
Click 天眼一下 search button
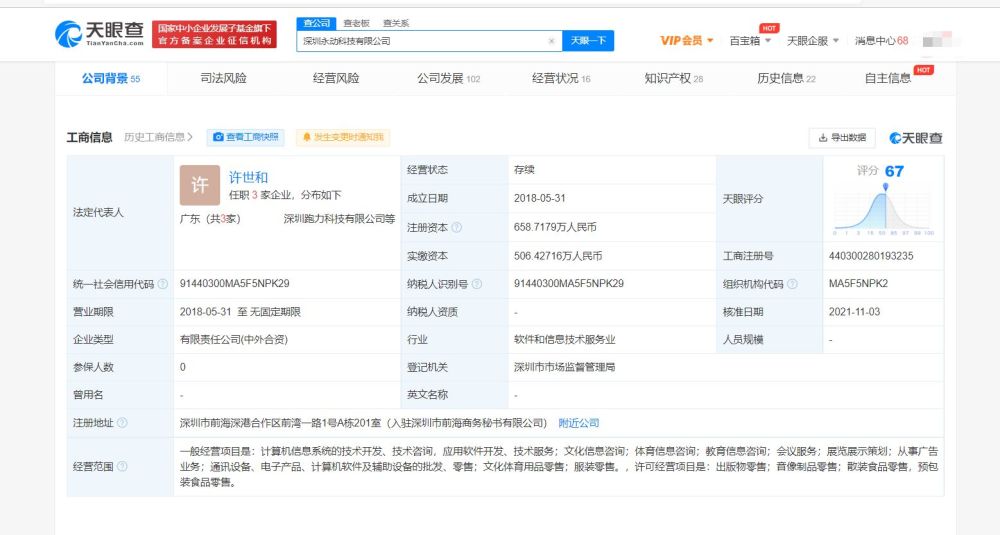588,41
